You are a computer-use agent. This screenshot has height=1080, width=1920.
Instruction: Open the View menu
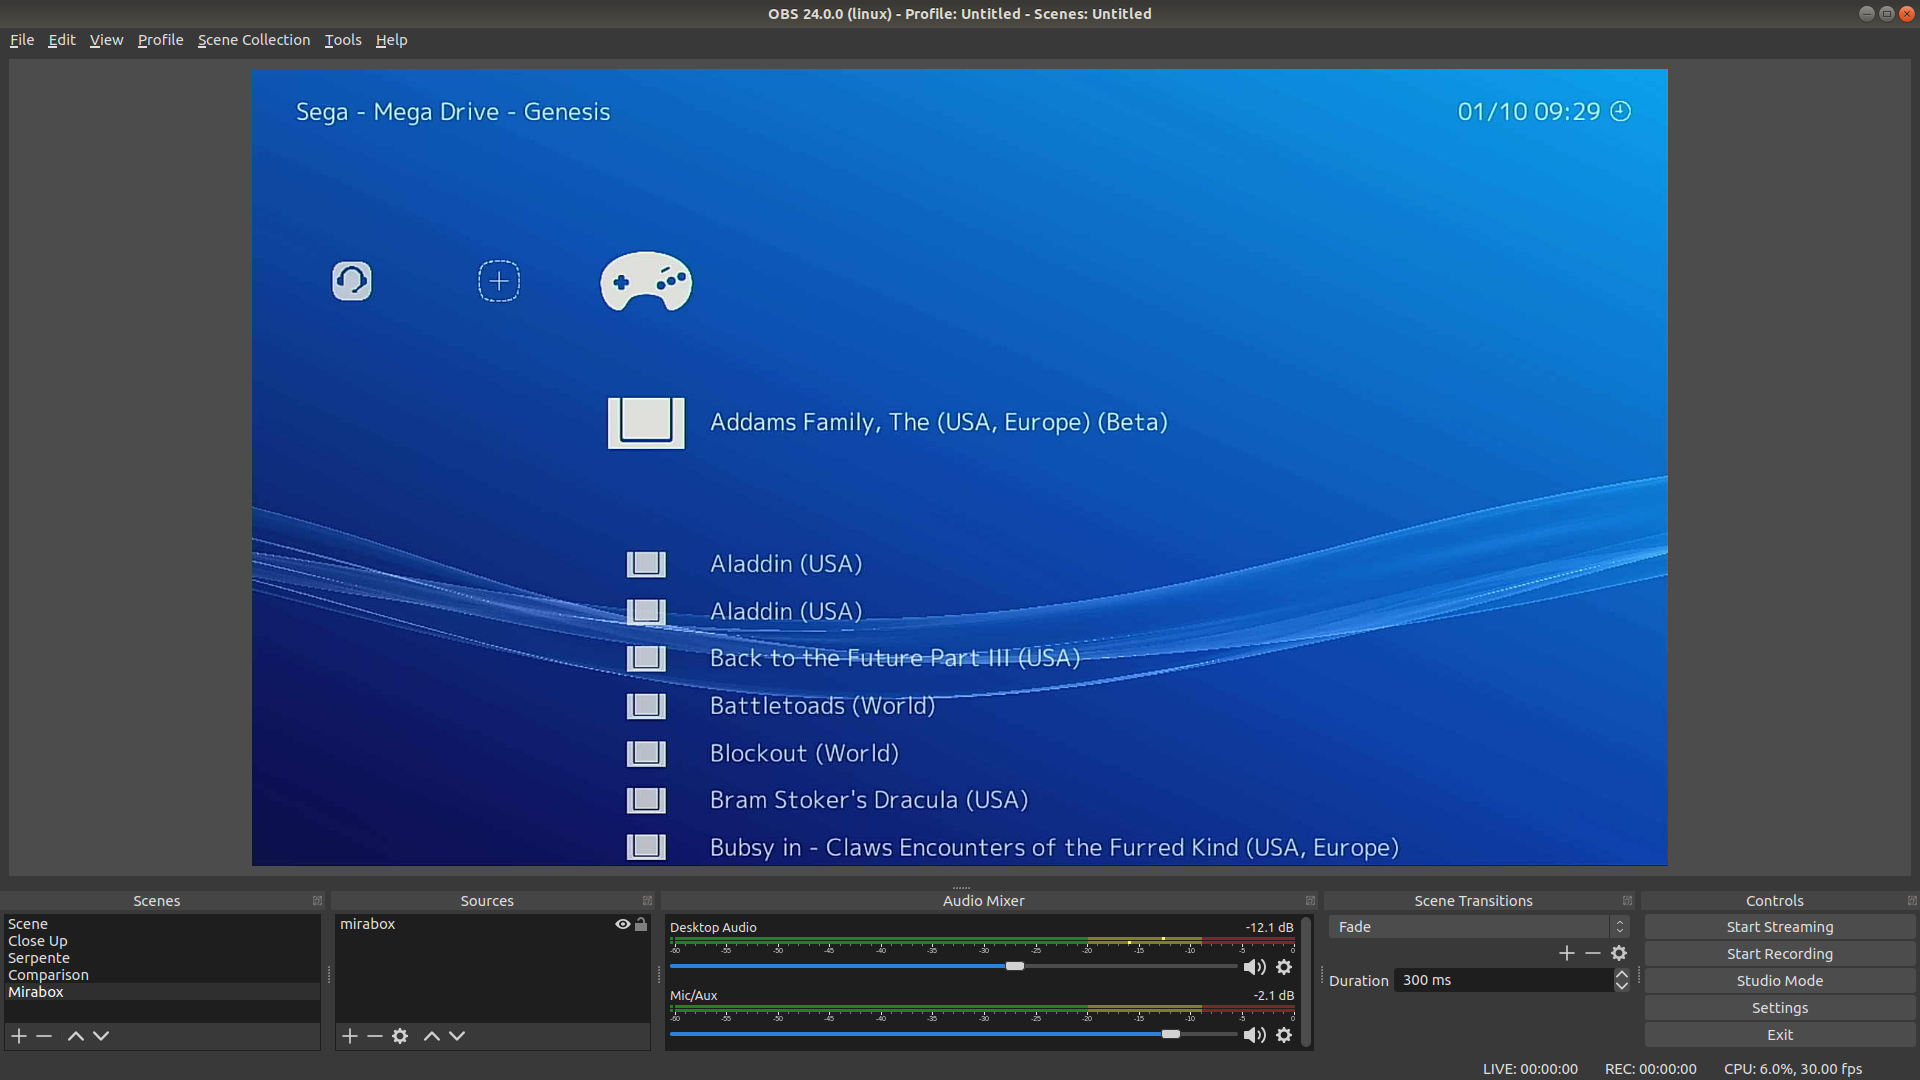(106, 40)
